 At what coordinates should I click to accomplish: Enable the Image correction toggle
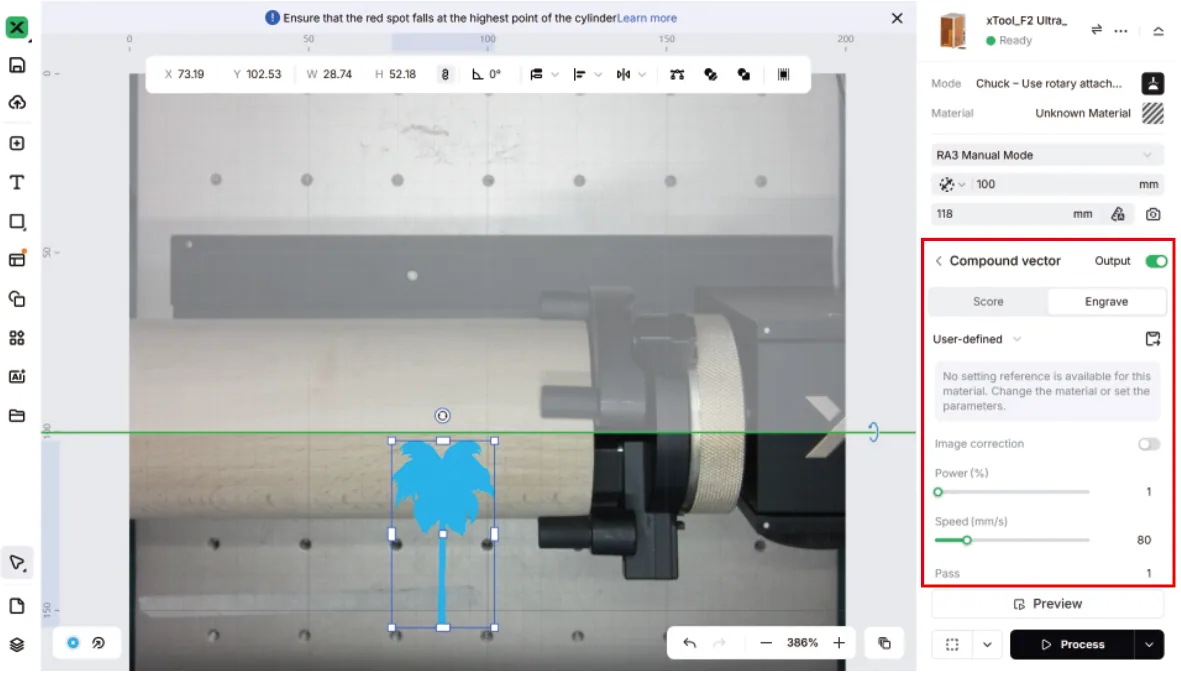click(x=1149, y=444)
